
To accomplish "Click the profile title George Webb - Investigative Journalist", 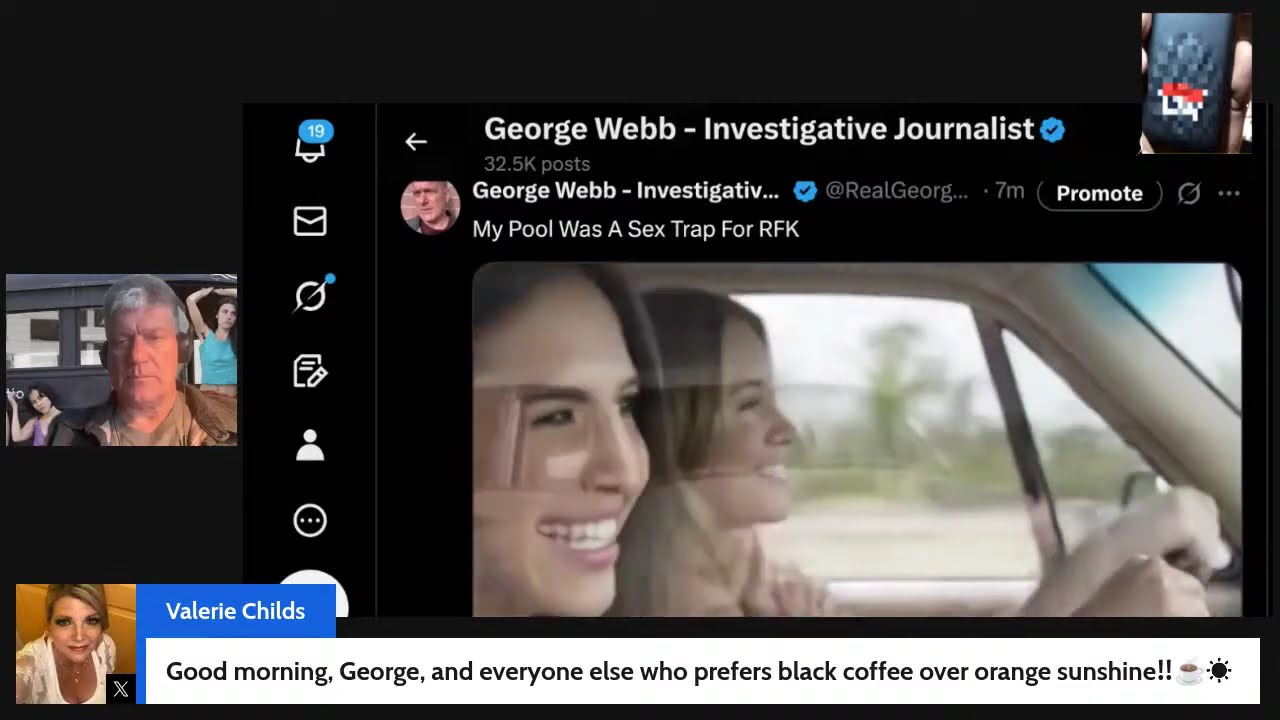I will tap(759, 129).
